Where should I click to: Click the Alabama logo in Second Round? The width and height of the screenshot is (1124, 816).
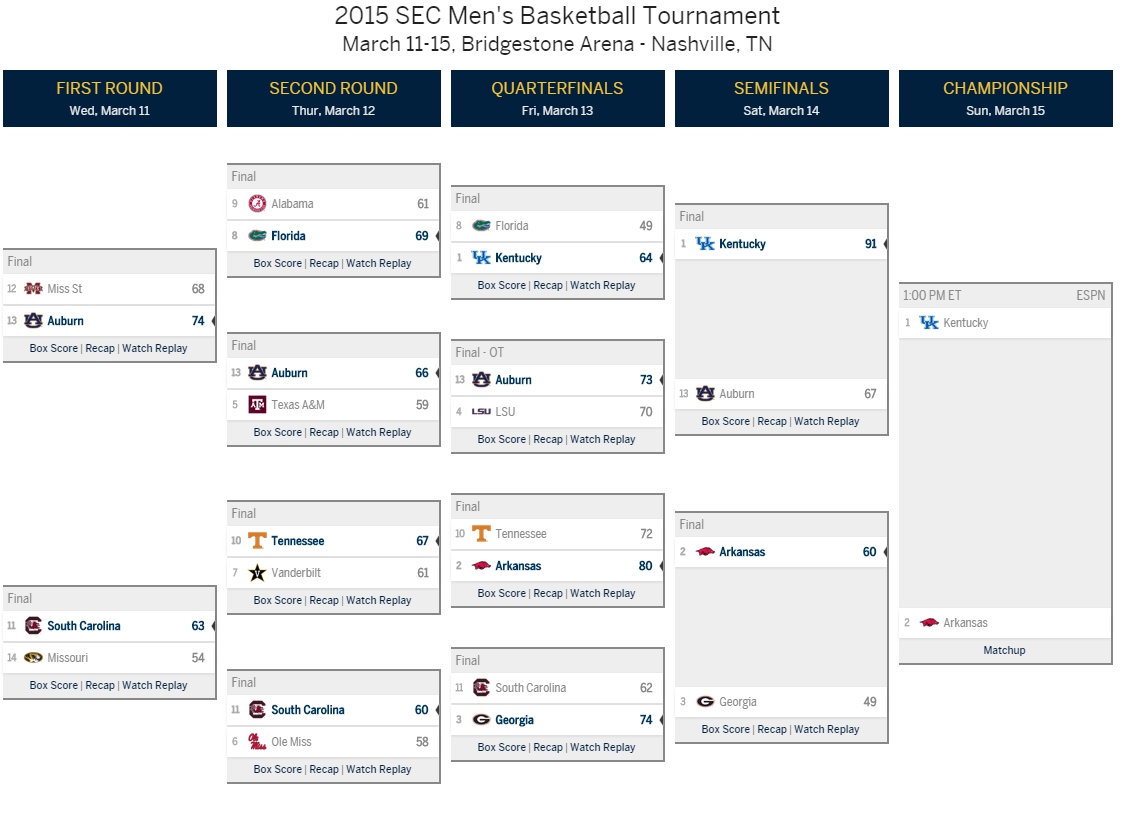point(257,204)
